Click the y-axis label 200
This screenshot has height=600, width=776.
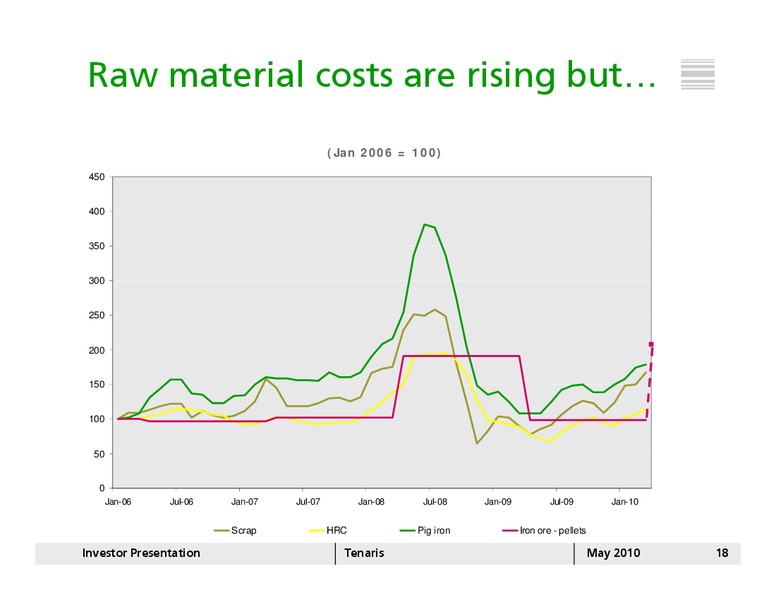click(x=97, y=350)
